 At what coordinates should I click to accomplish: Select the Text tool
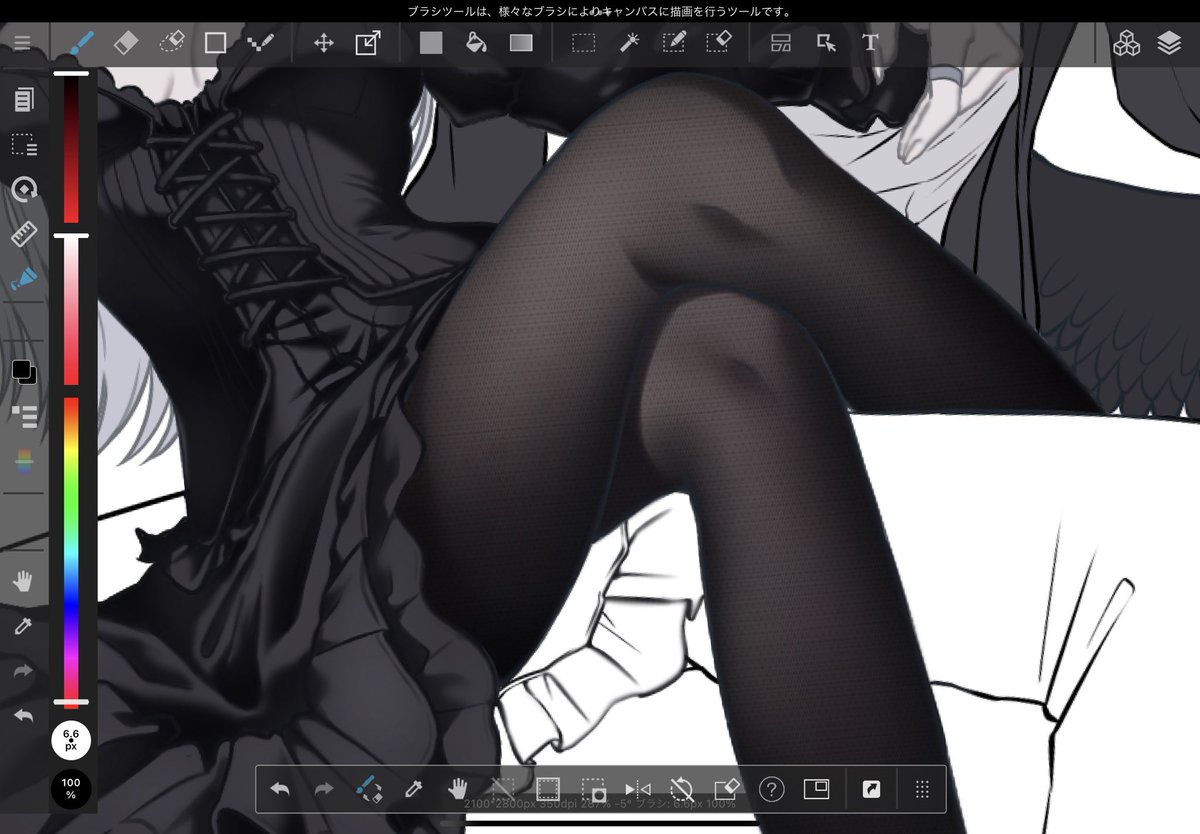[870, 43]
